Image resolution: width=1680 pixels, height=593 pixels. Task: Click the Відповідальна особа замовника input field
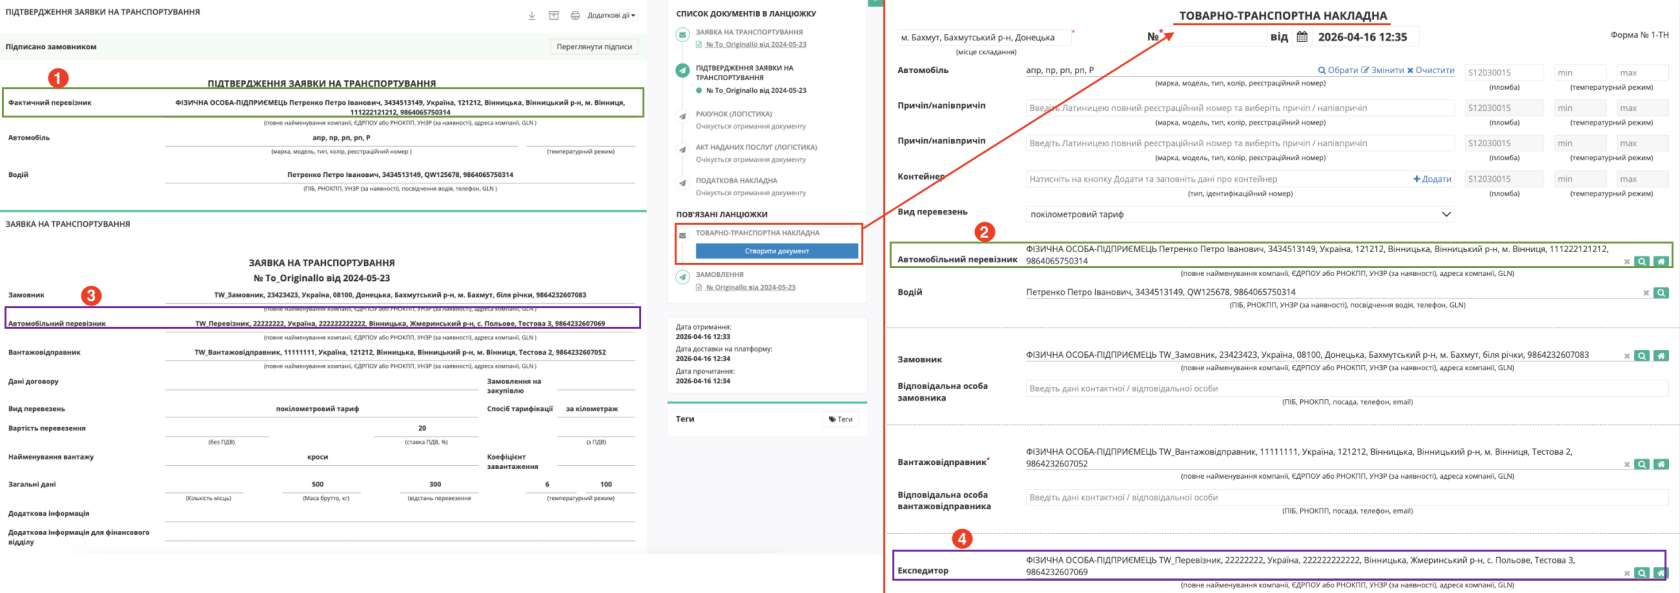click(x=1347, y=388)
